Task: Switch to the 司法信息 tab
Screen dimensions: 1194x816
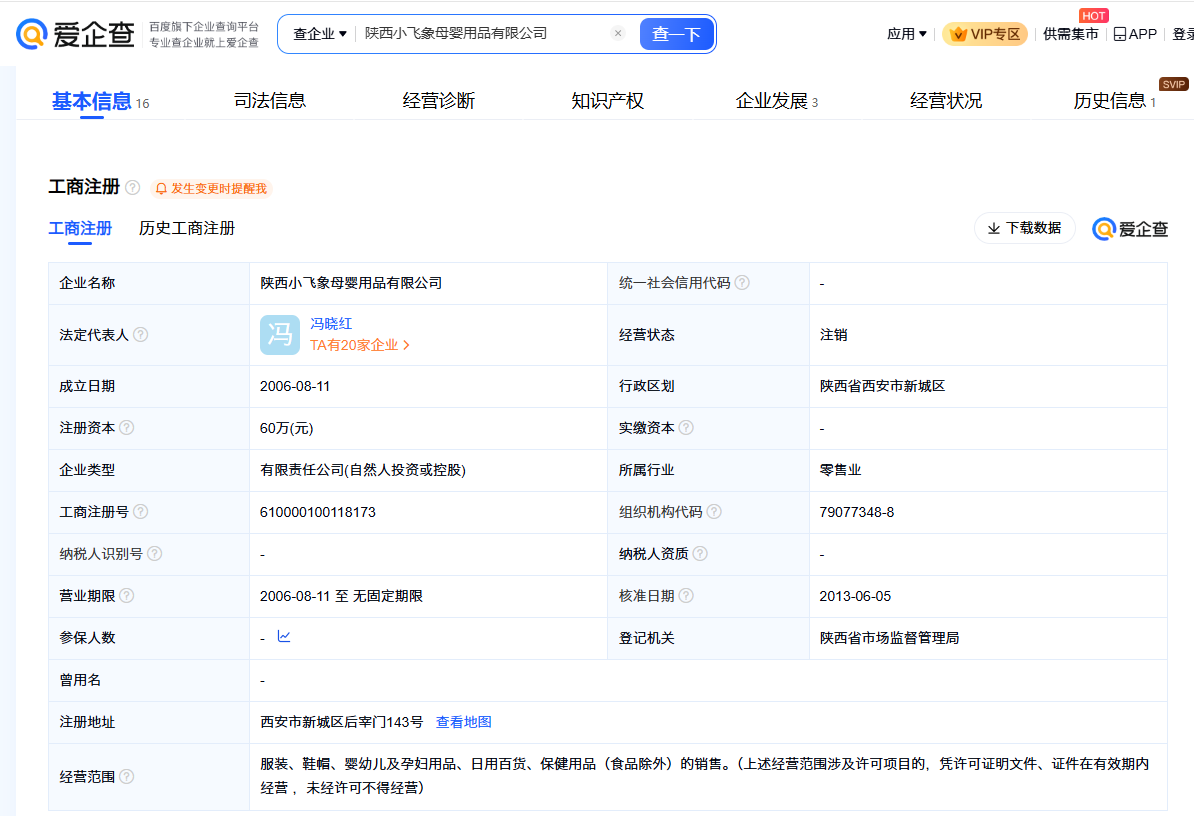Action: (x=269, y=101)
